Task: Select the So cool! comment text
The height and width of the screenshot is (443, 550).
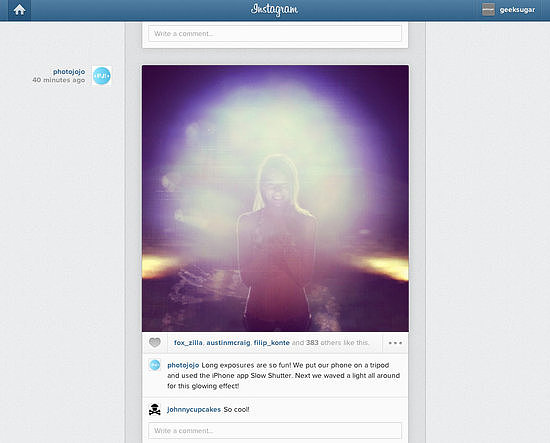Action: (x=236, y=409)
